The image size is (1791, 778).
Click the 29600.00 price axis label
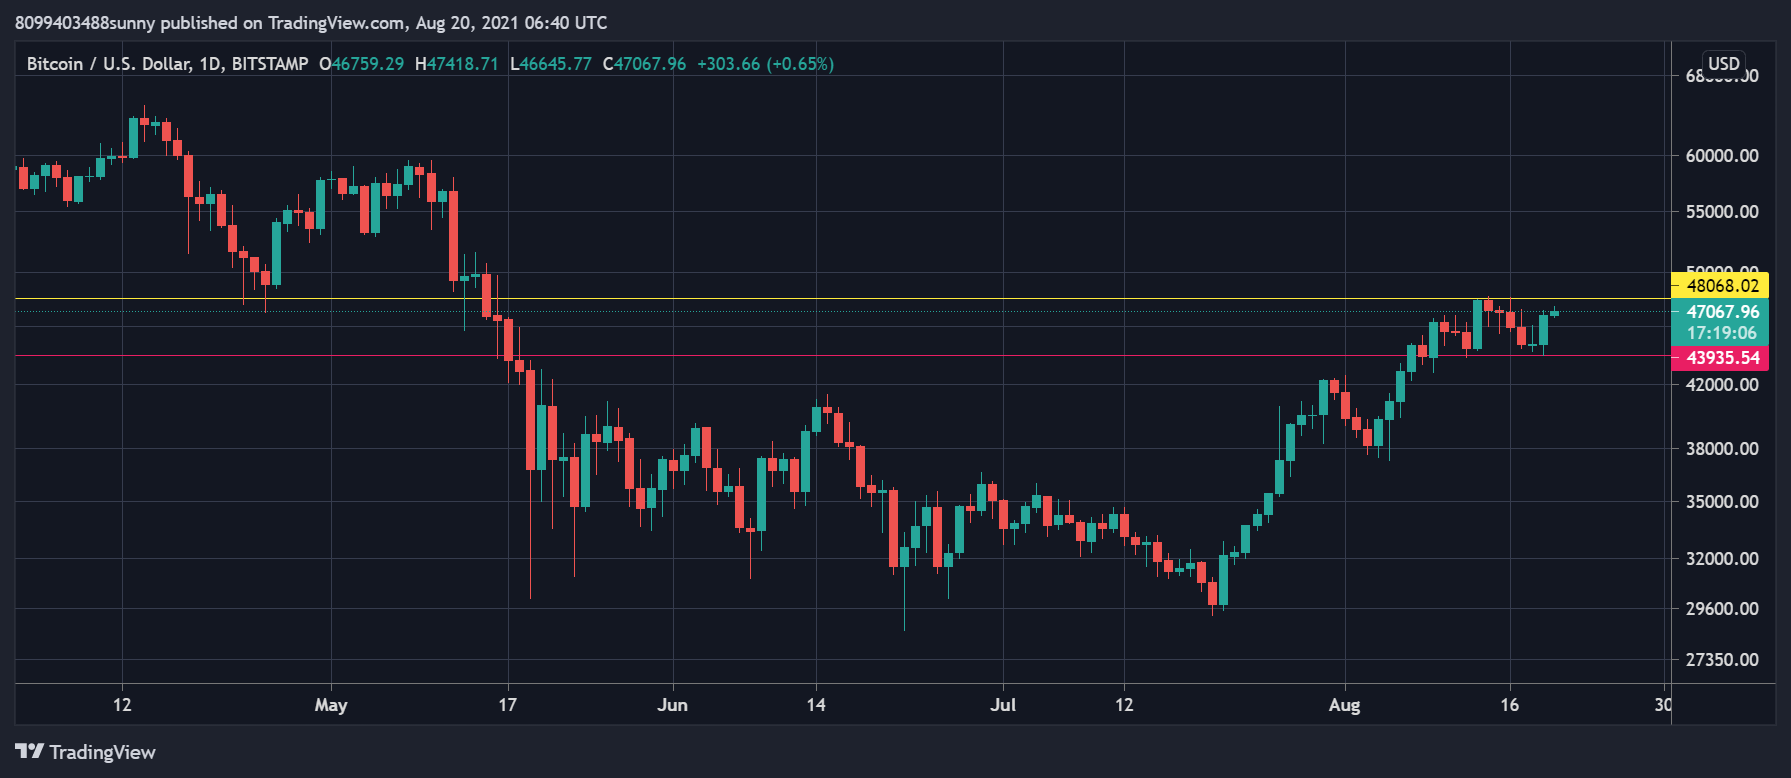(x=1722, y=609)
